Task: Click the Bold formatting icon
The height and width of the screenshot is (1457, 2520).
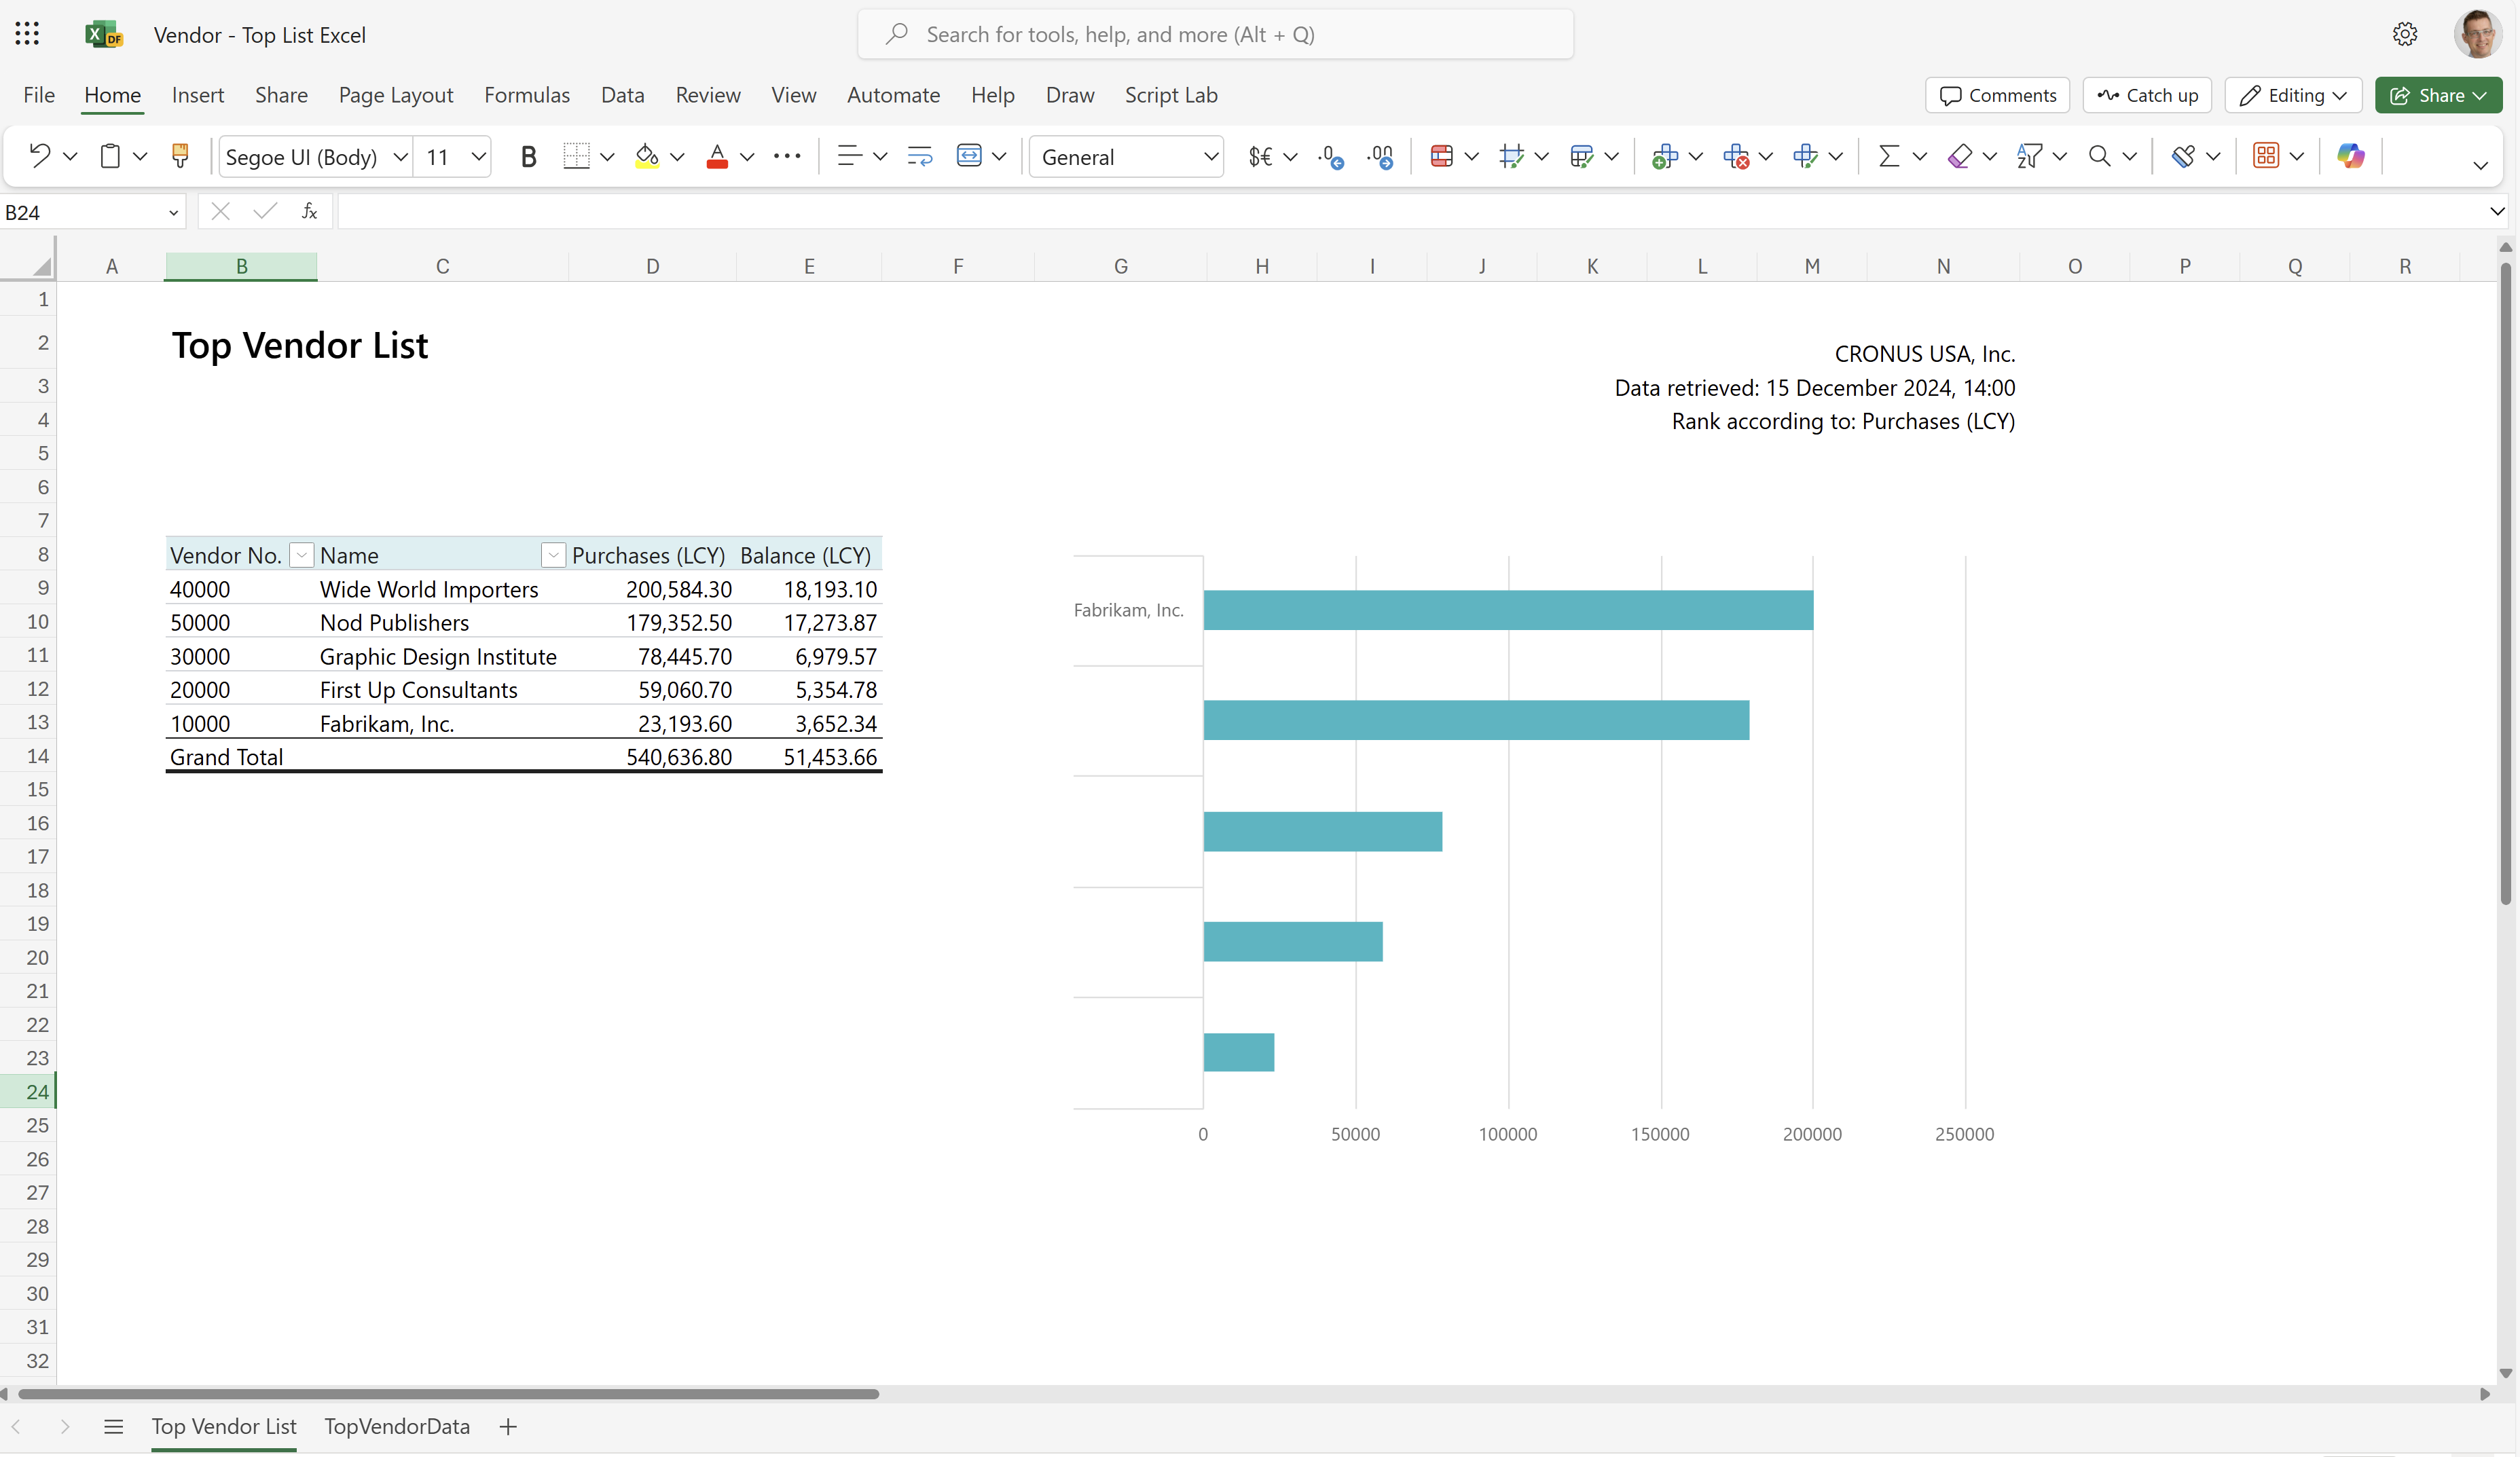Action: click(529, 156)
